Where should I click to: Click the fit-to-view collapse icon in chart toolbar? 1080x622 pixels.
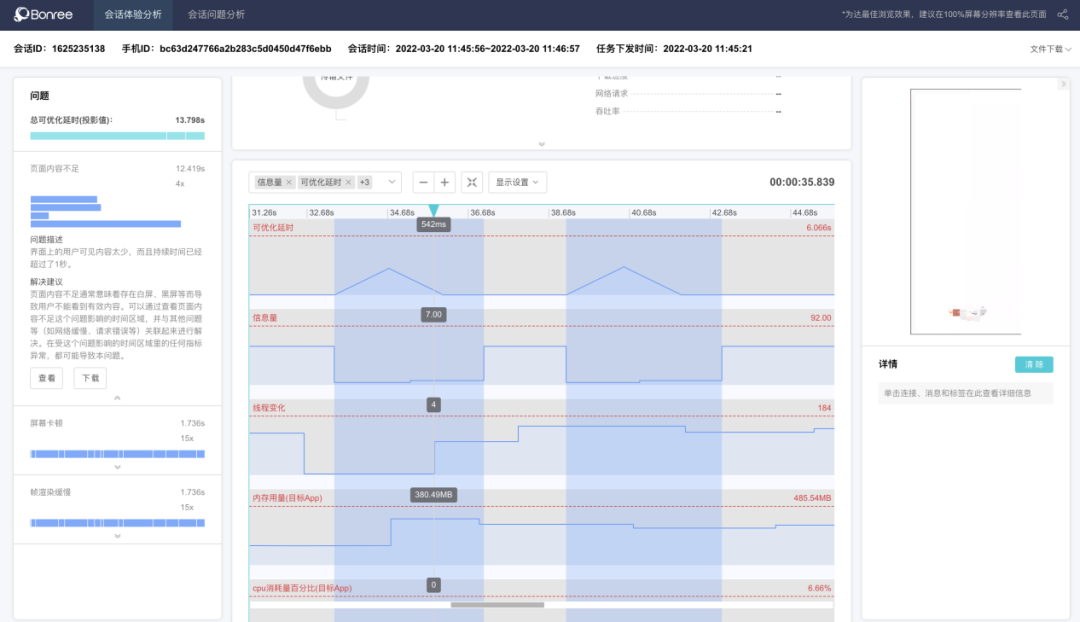pos(473,182)
